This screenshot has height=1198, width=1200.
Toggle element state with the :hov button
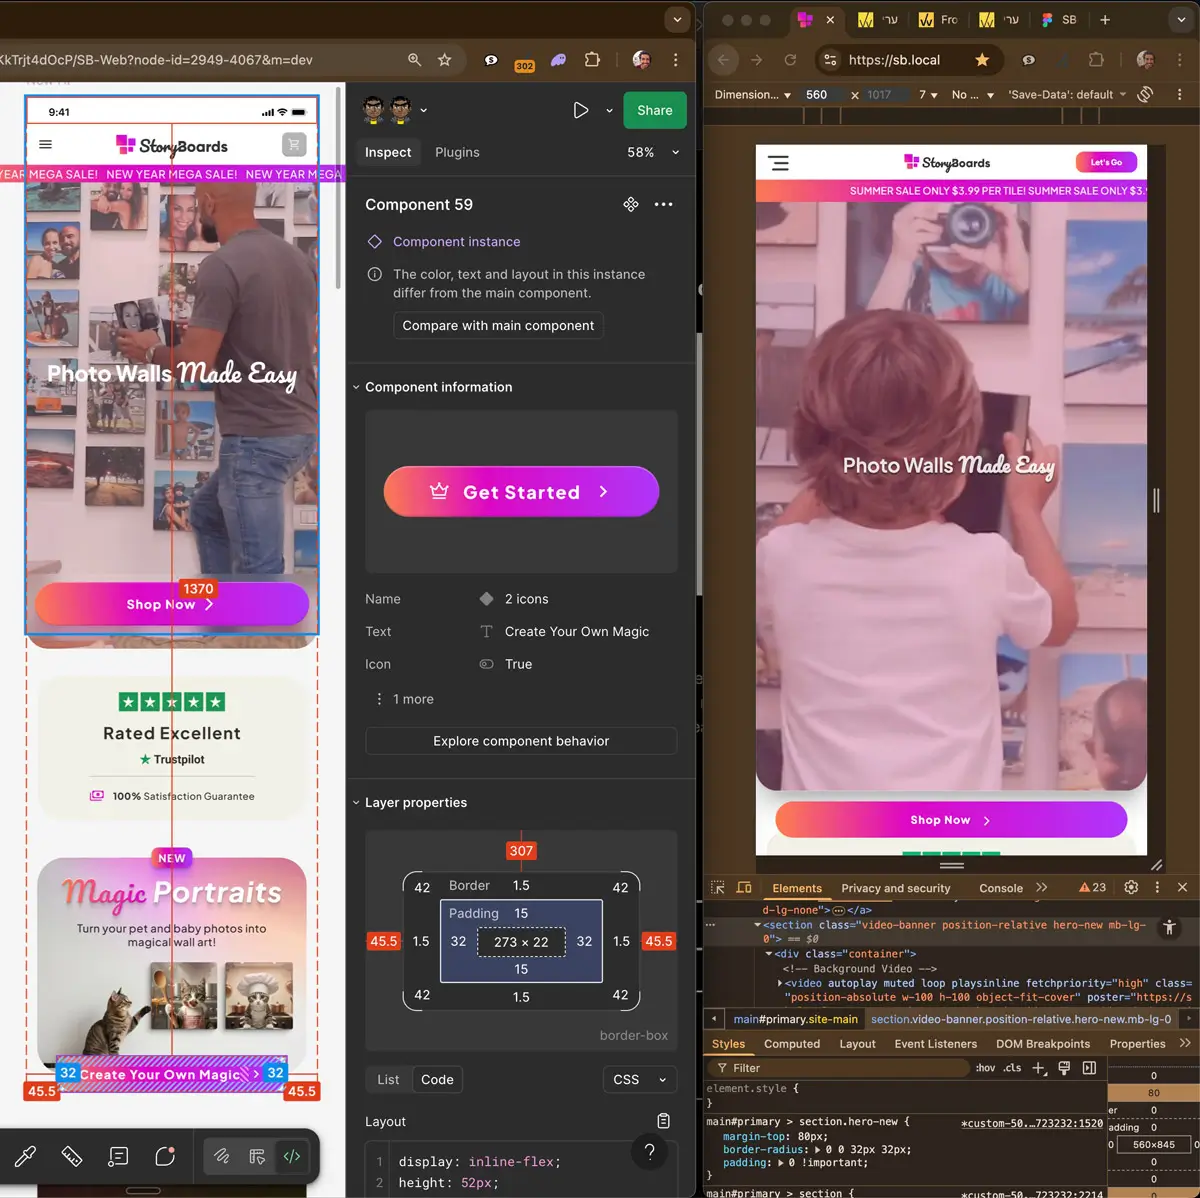pos(985,1067)
